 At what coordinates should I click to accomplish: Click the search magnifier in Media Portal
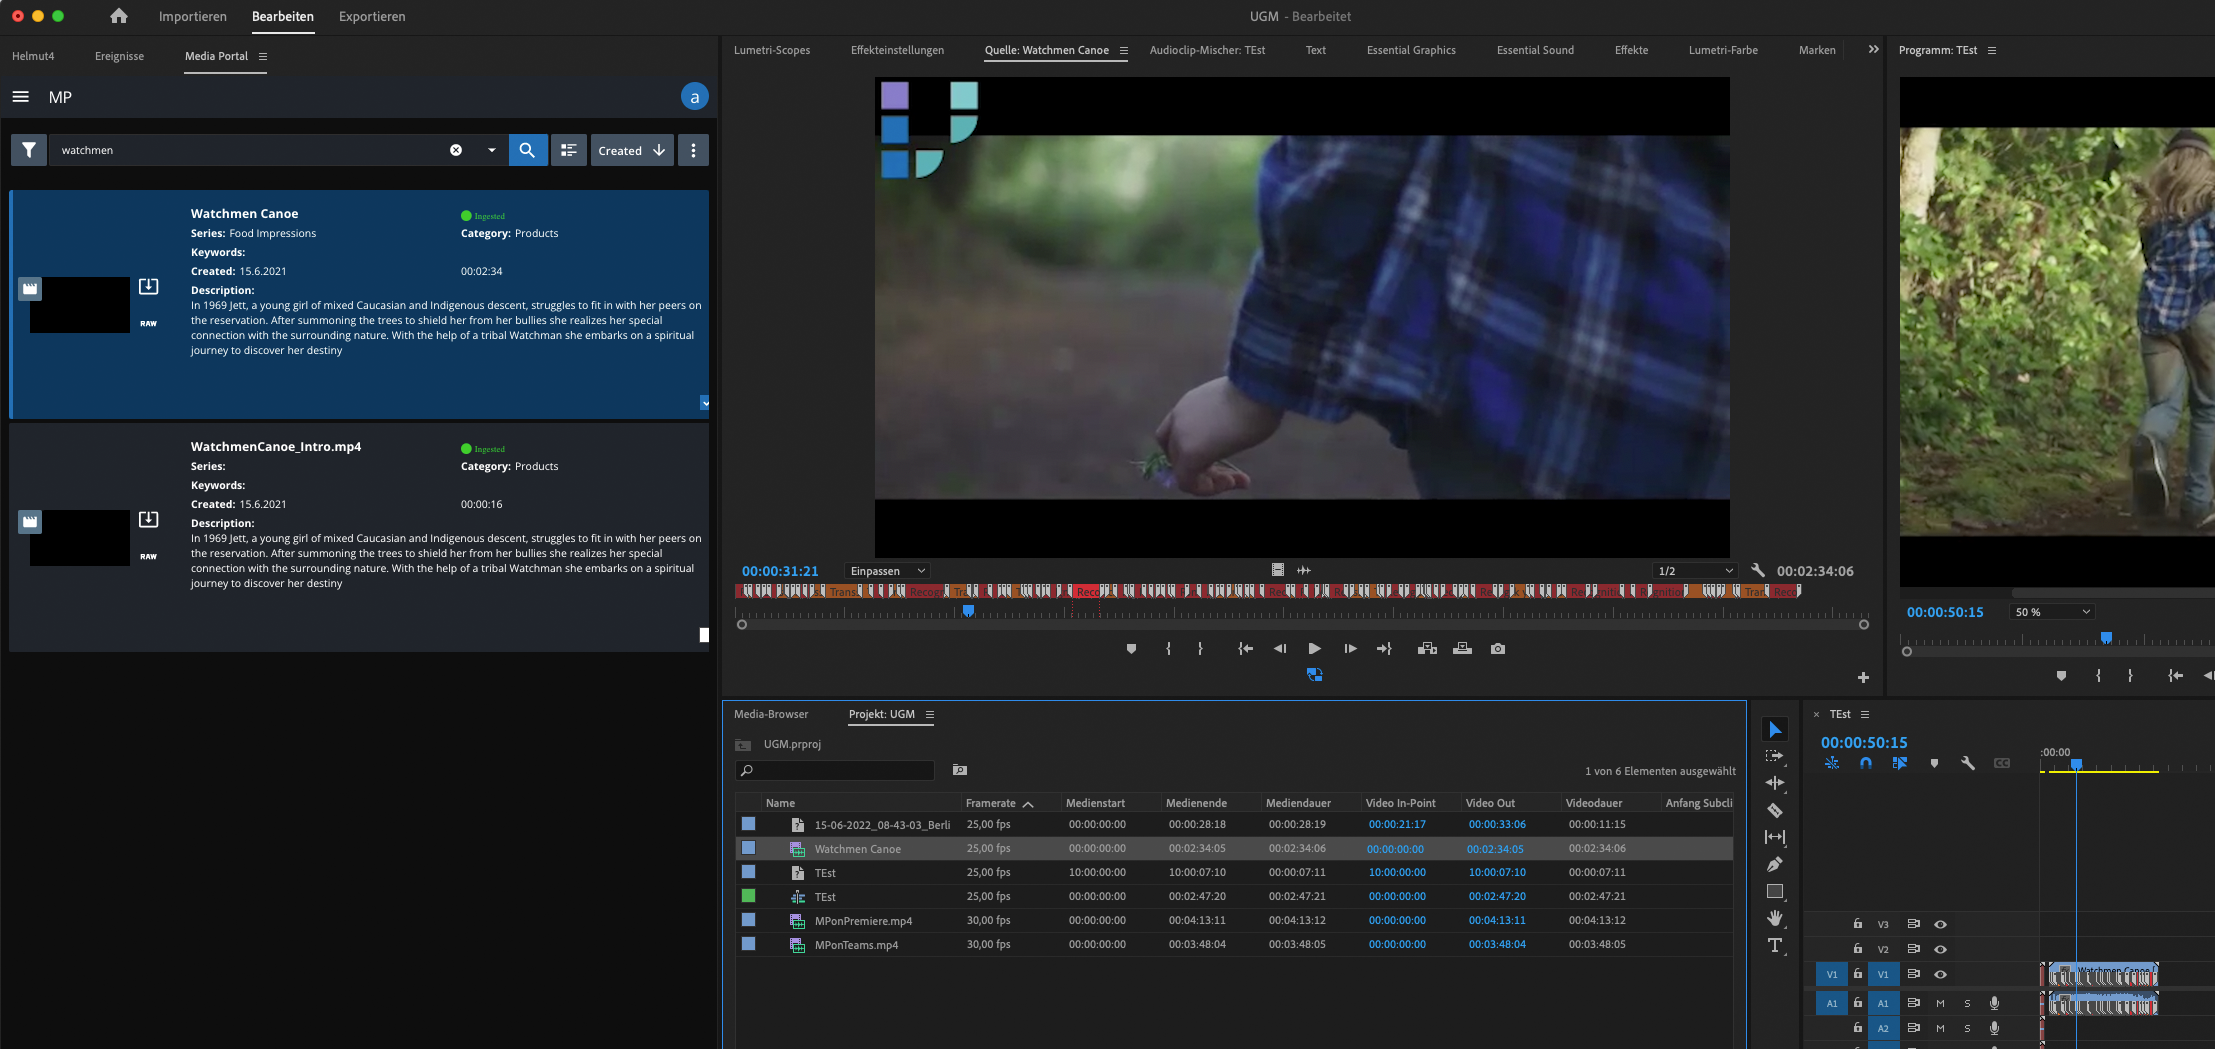(x=528, y=149)
